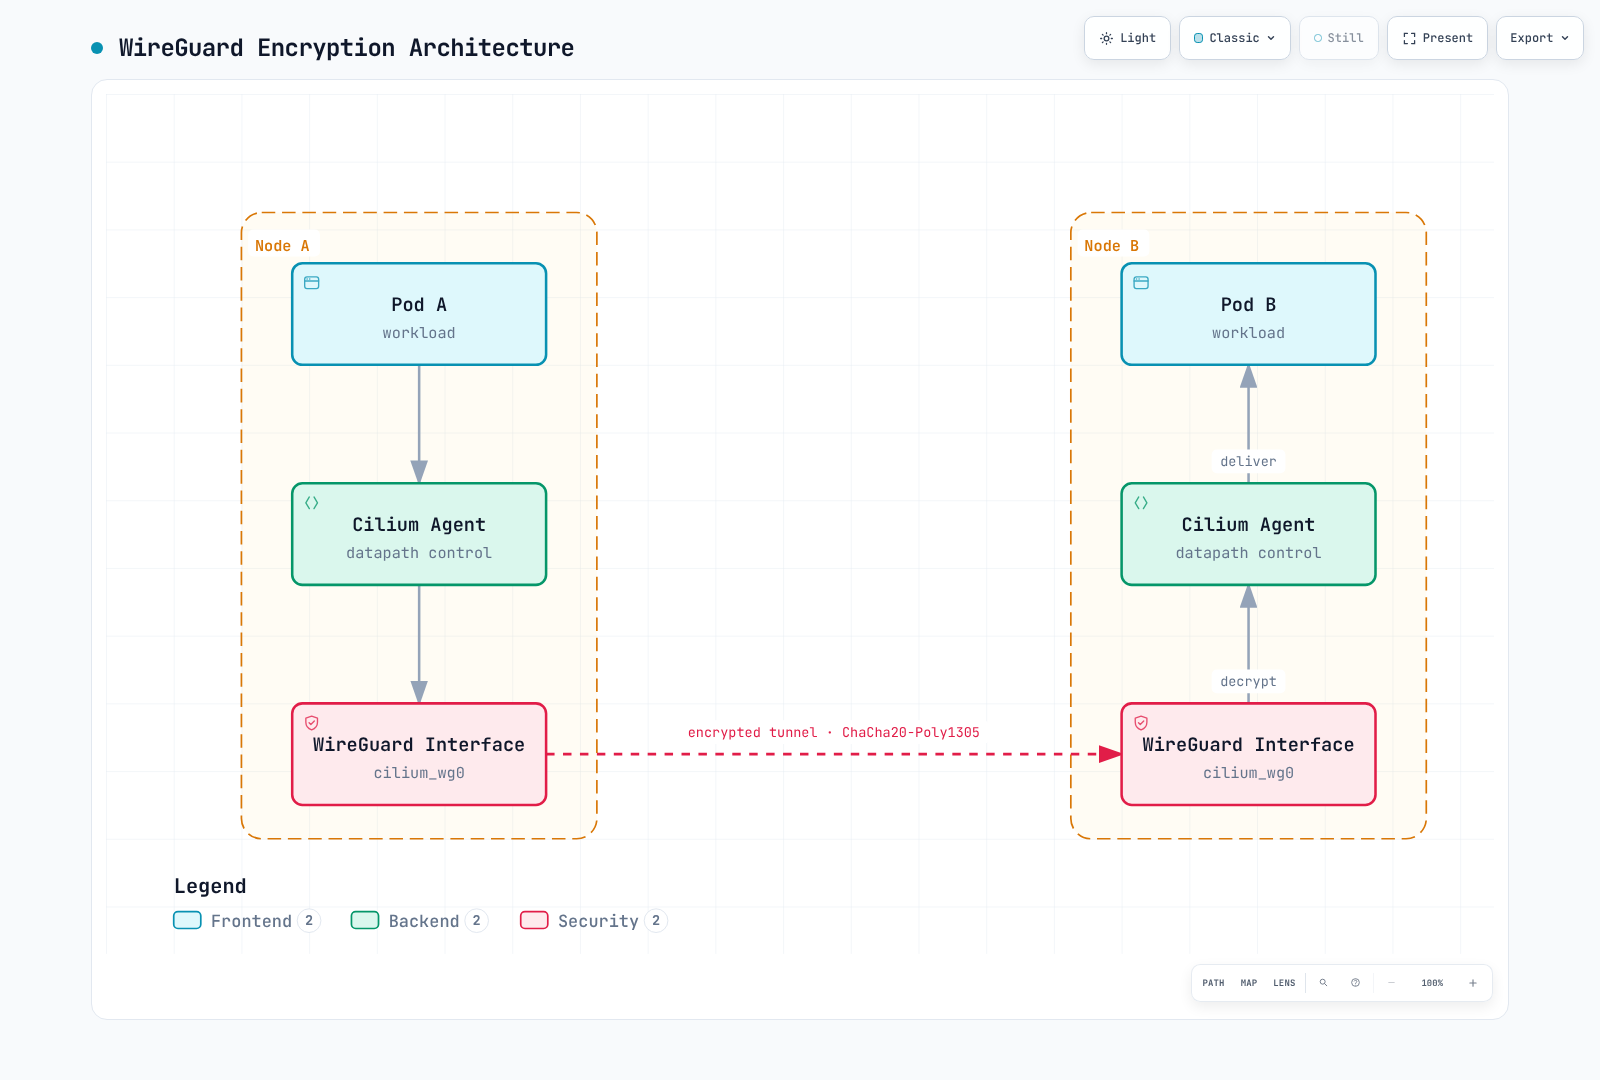
Task: Open help question-mark icon
Action: (1355, 983)
